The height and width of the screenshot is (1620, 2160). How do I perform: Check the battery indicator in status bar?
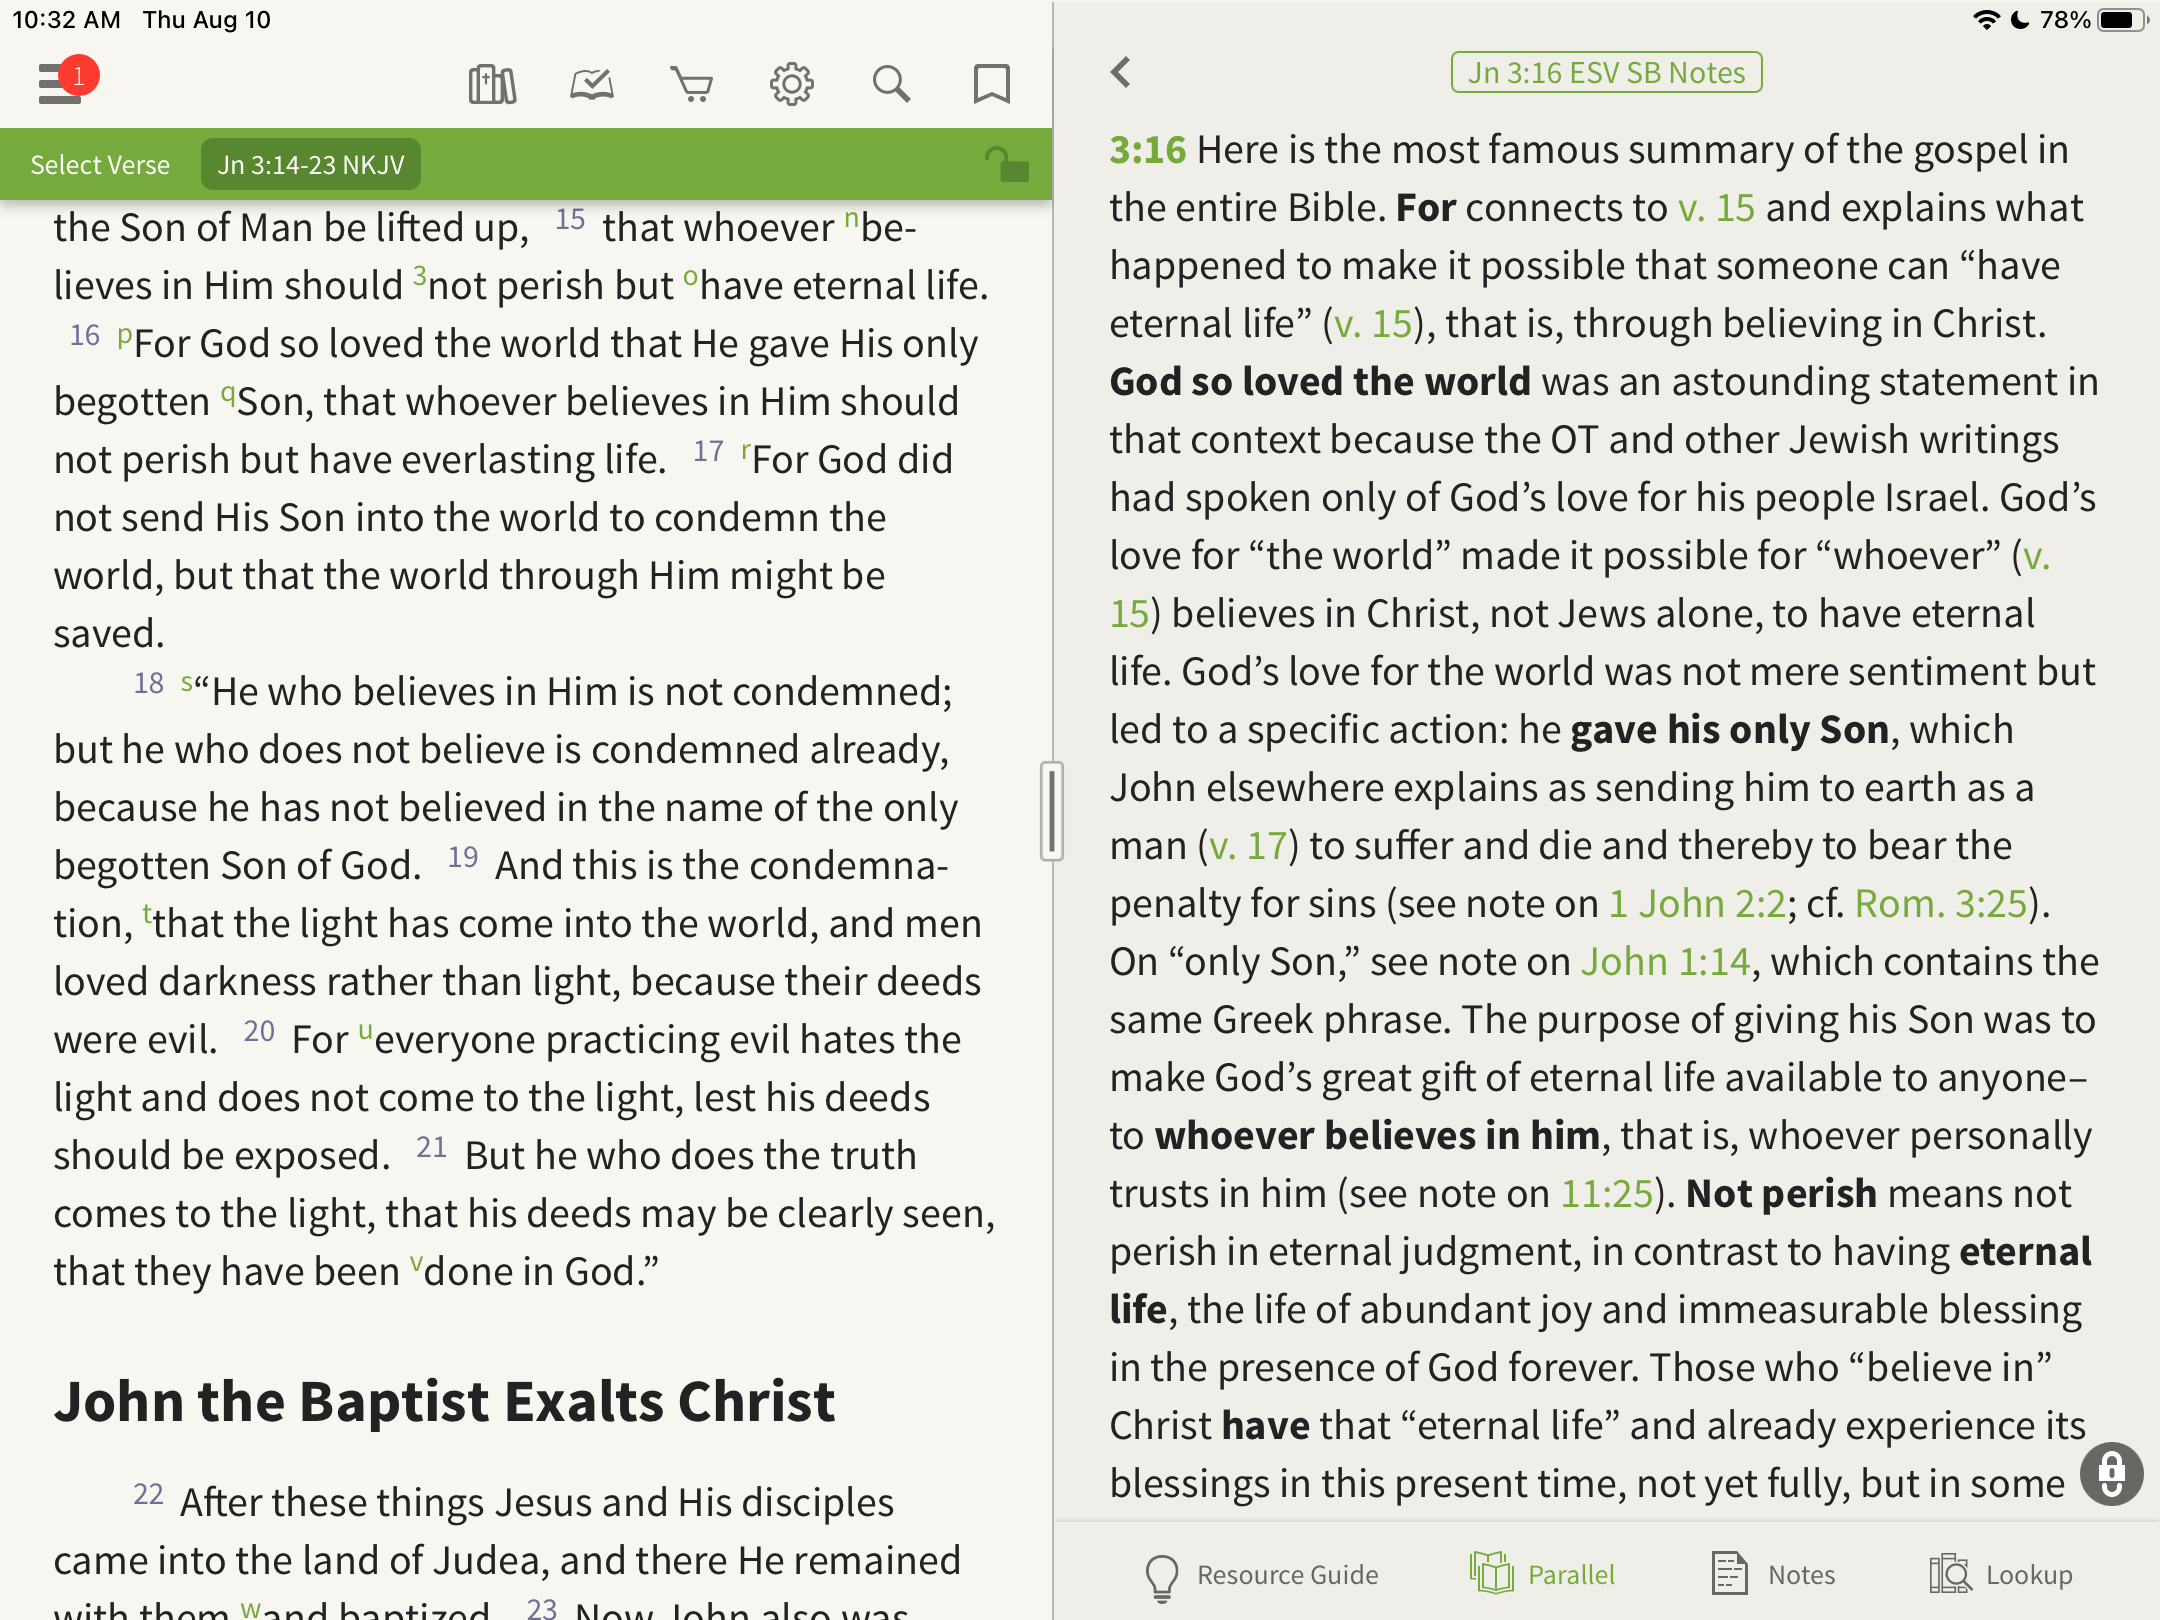click(2123, 20)
